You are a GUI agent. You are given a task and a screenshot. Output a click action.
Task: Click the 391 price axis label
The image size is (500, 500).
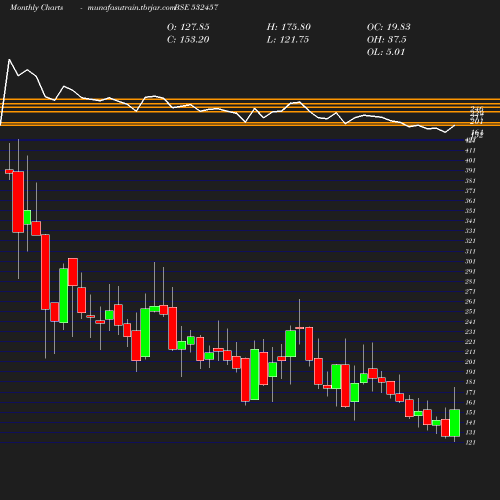click(x=470, y=171)
